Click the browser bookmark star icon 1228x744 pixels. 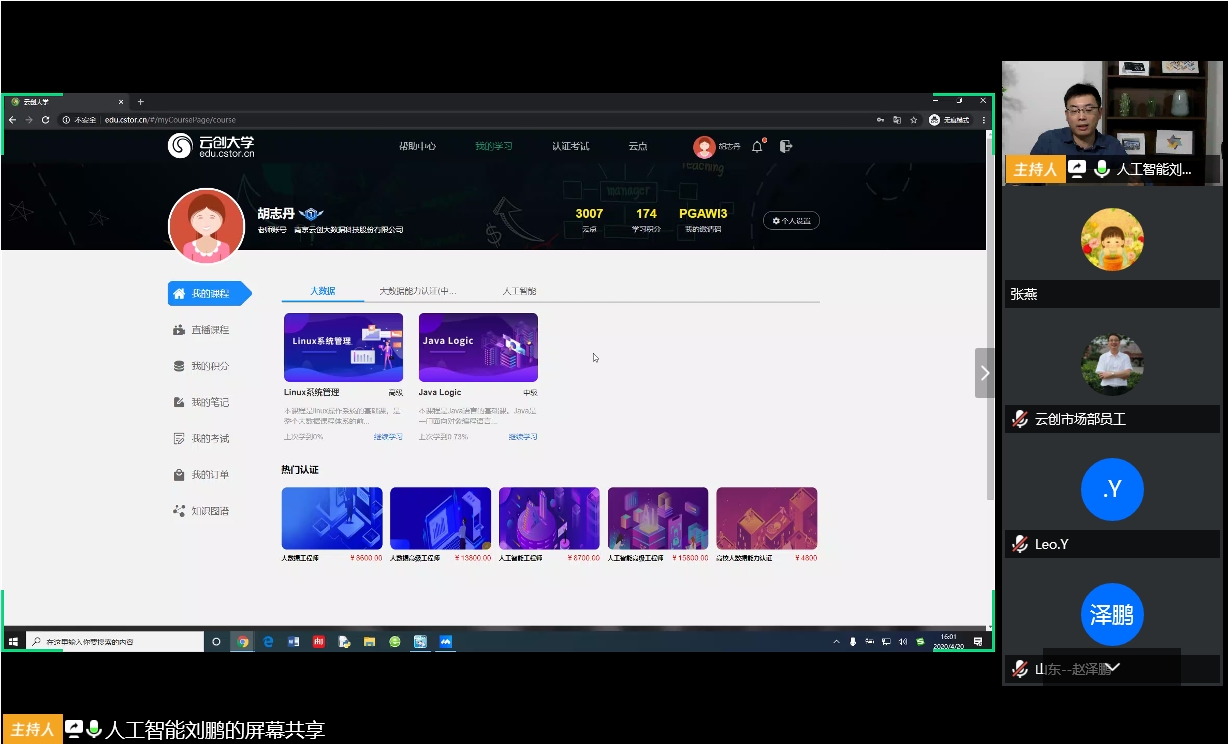coord(913,120)
